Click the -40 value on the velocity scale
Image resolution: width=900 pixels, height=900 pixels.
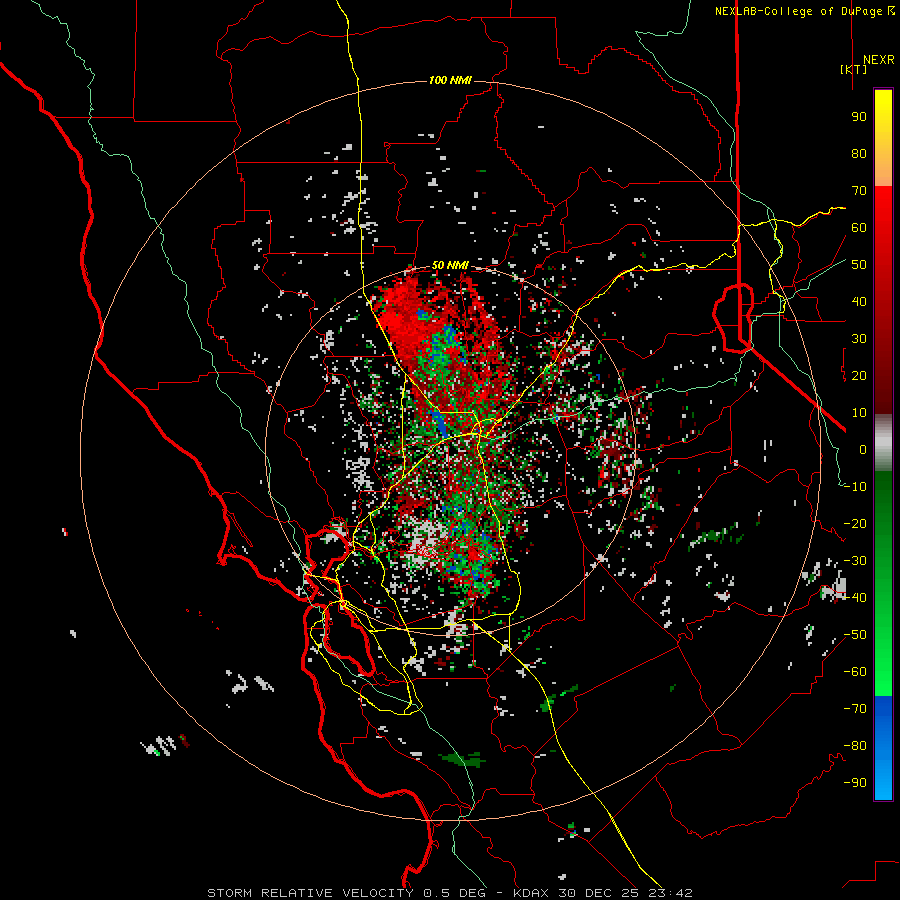point(855,598)
